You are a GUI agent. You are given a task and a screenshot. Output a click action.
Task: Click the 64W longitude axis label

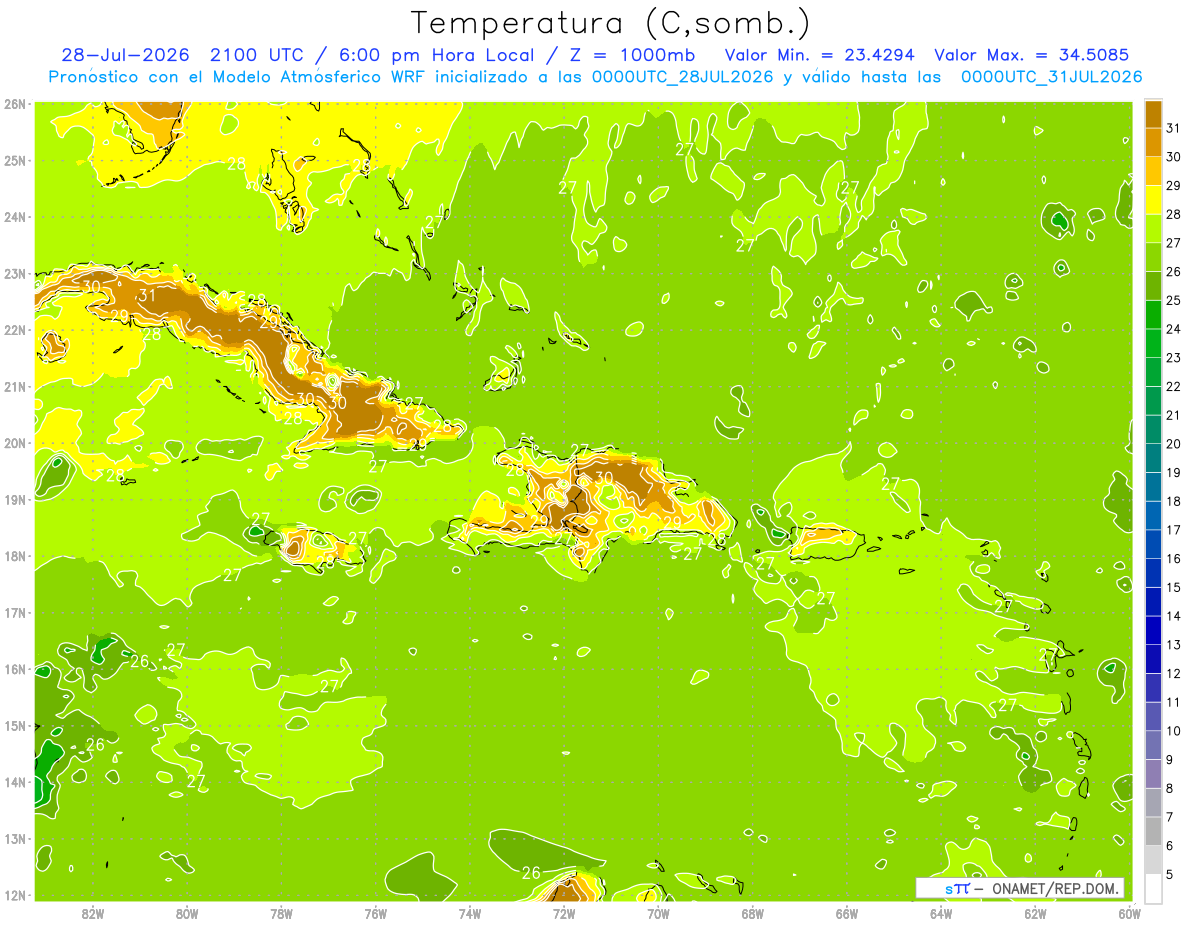coord(940,913)
